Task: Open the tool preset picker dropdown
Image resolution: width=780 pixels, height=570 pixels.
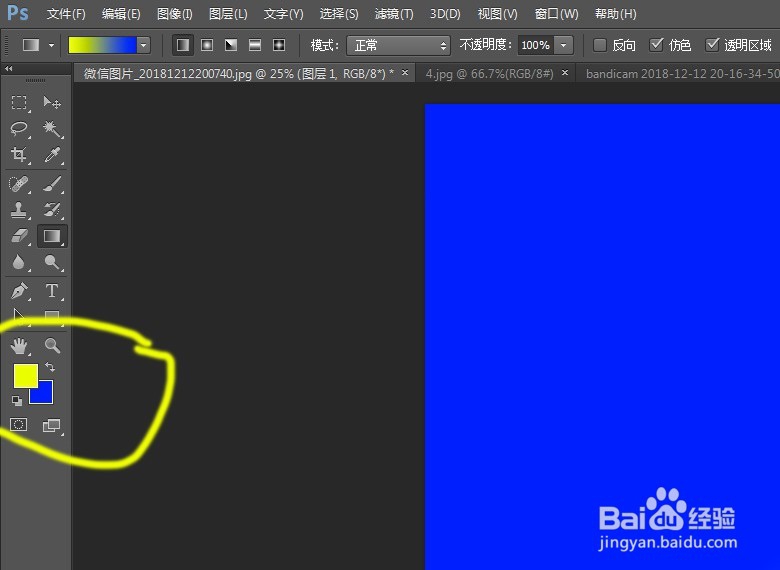Action: [52, 46]
